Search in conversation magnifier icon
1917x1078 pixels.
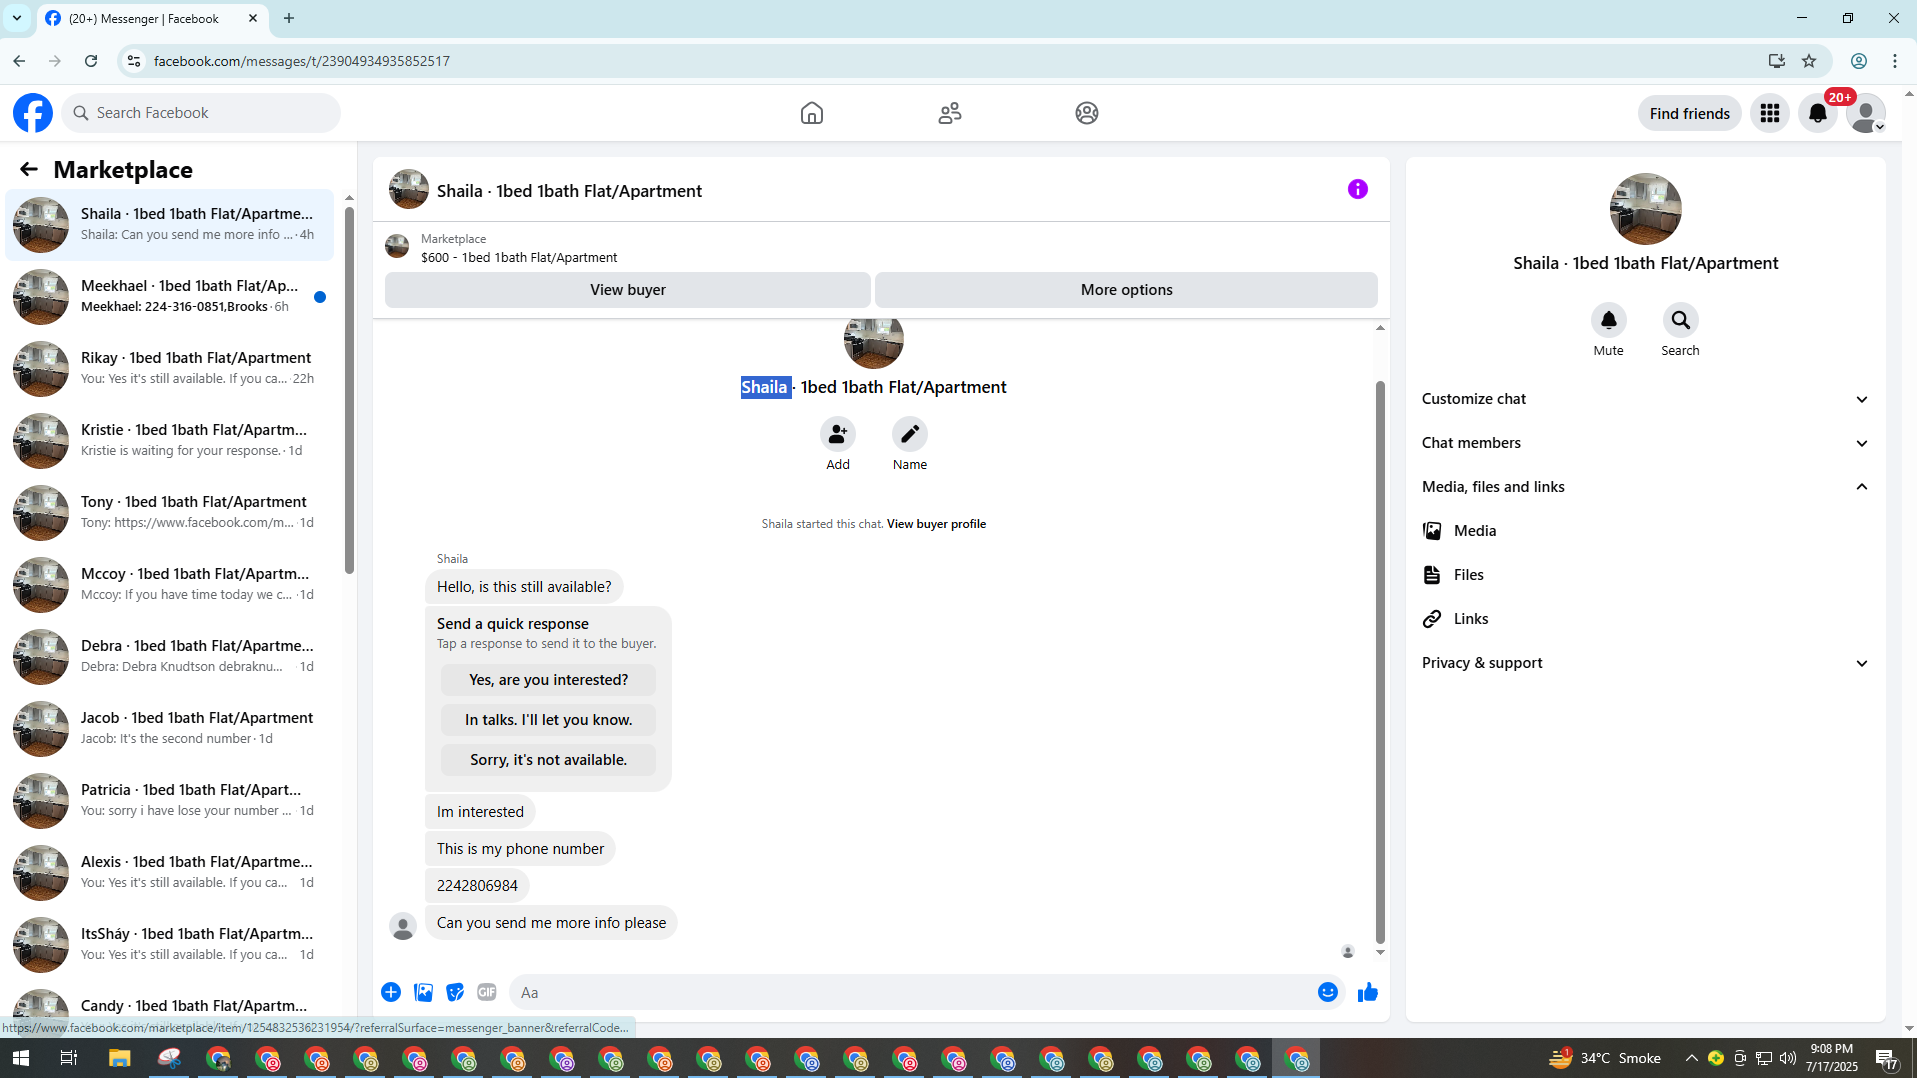(x=1681, y=320)
